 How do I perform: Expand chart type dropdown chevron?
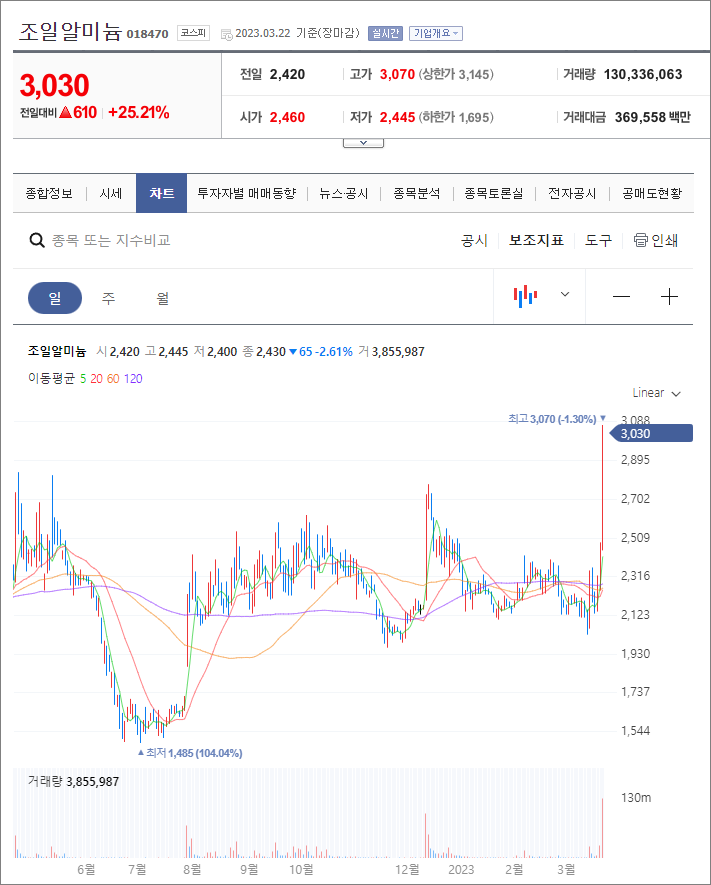click(x=565, y=294)
